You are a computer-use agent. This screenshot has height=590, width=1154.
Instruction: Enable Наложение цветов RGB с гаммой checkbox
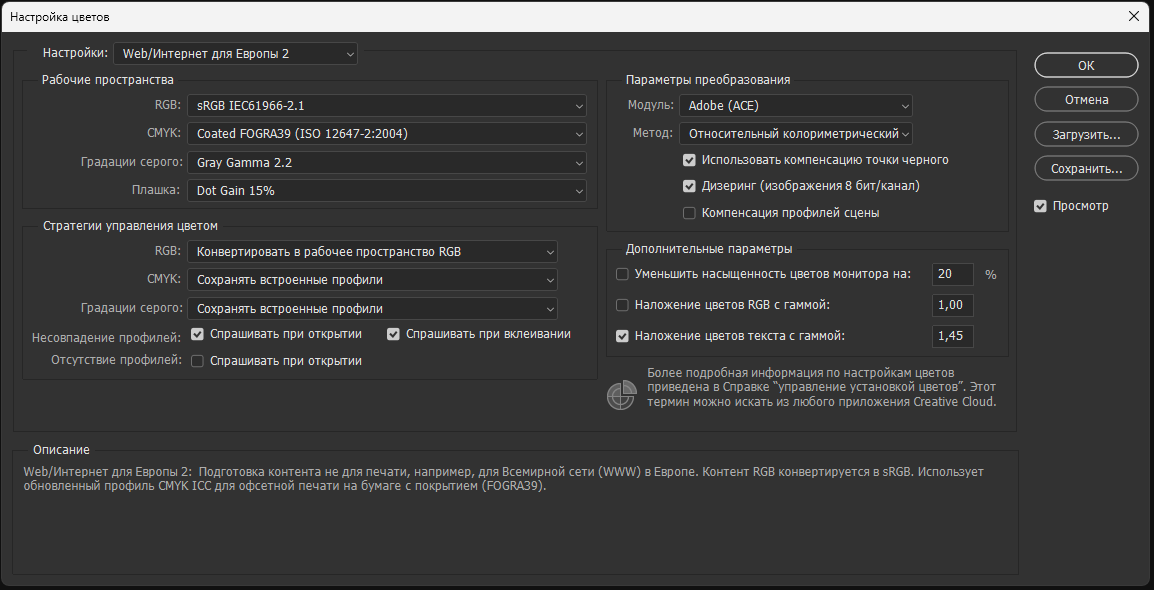coord(622,305)
